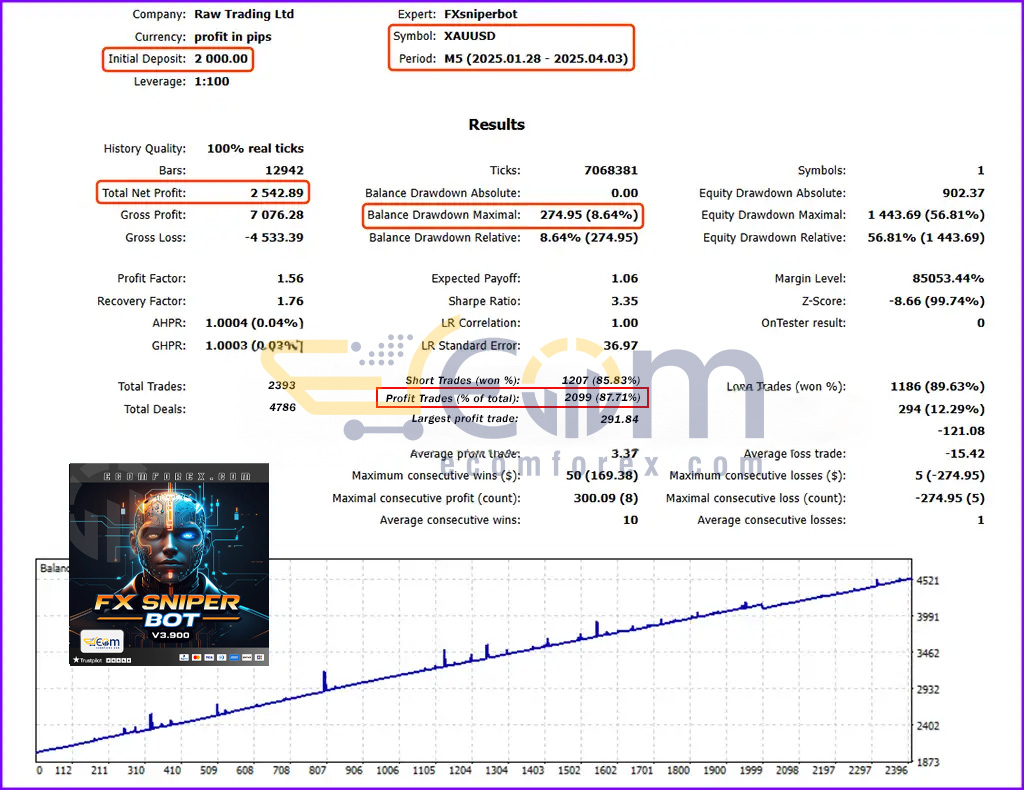1024x790 pixels.
Task: Click Short Trades value 1207 (85.83%)
Action: [x=601, y=380]
